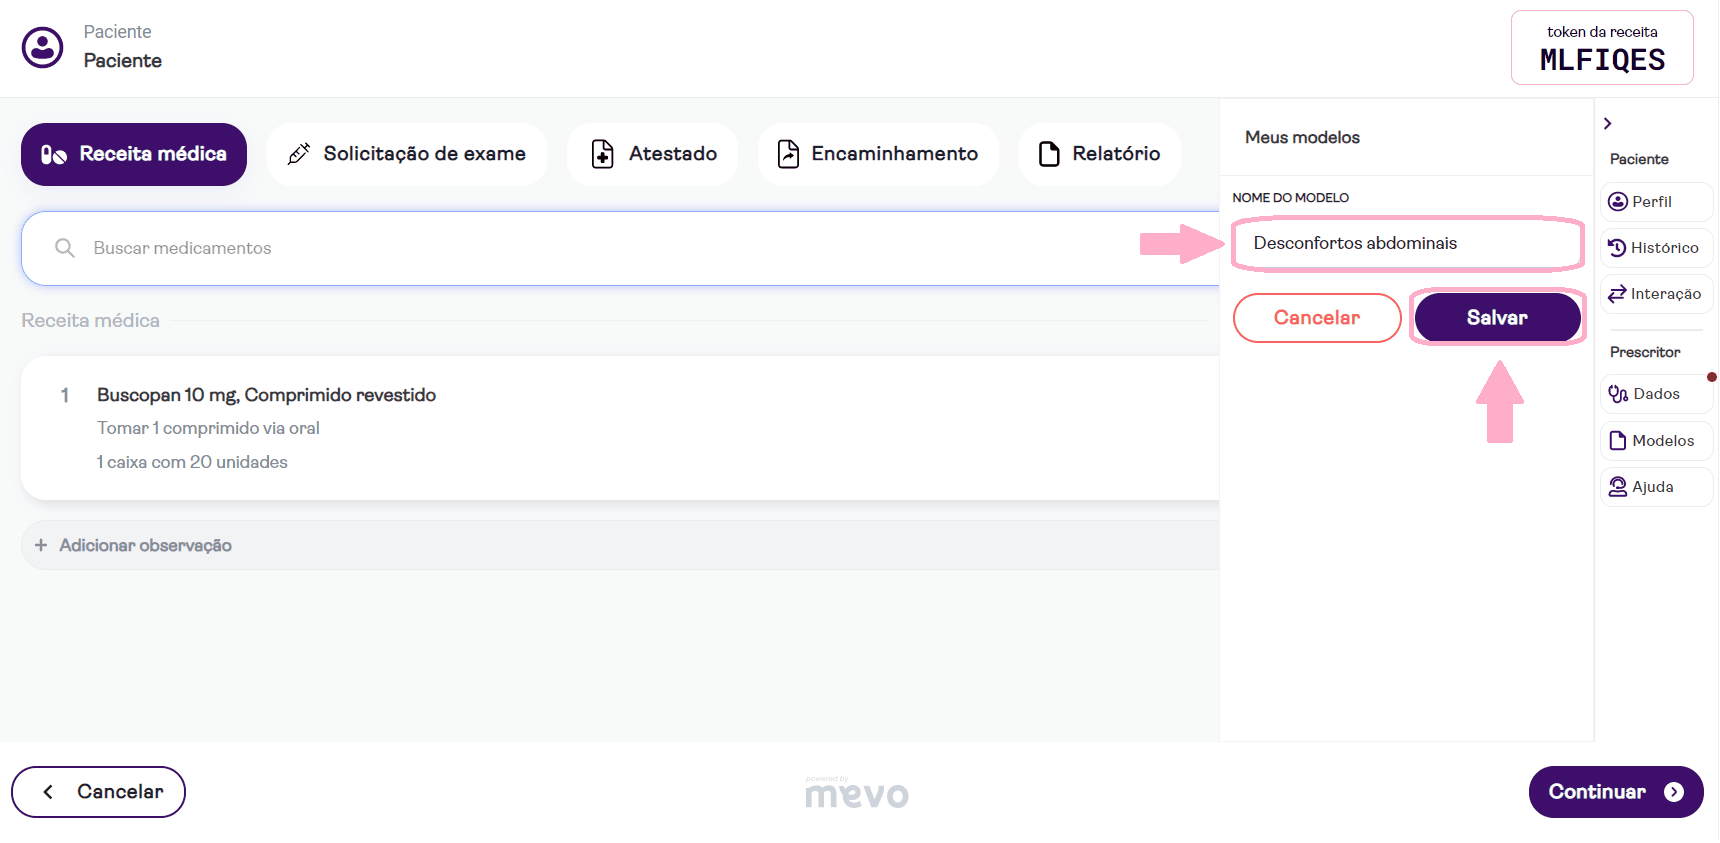This screenshot has height=843, width=1720.
Task: Open Ajuda support option
Action: click(x=1656, y=487)
